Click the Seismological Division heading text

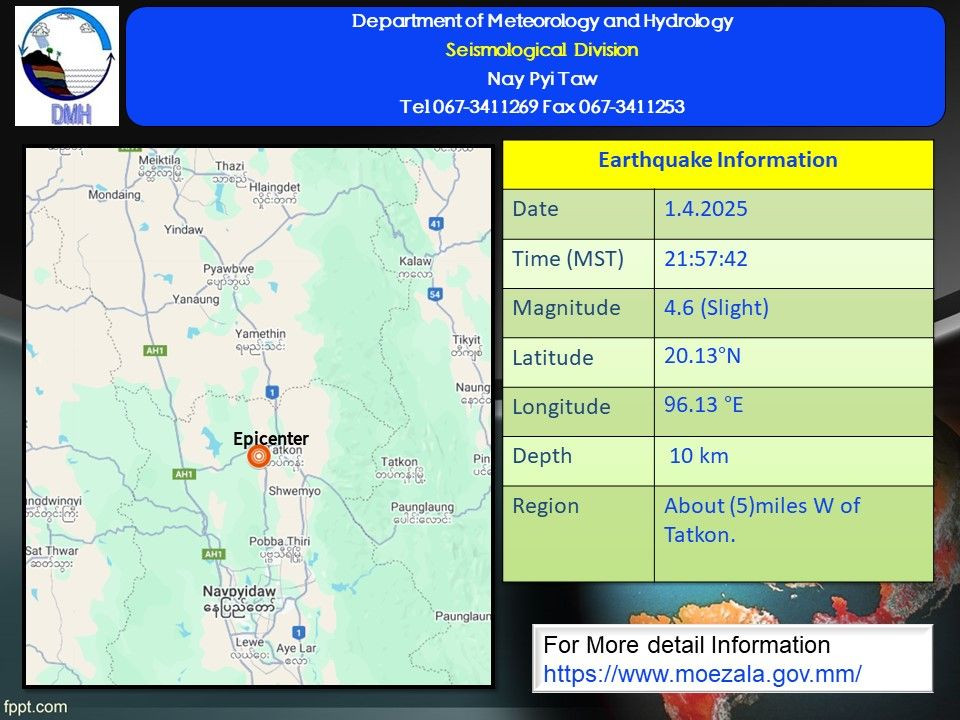[x=542, y=50]
